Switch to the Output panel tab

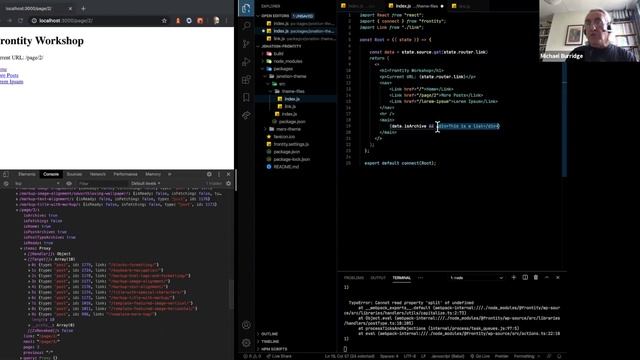[378, 278]
